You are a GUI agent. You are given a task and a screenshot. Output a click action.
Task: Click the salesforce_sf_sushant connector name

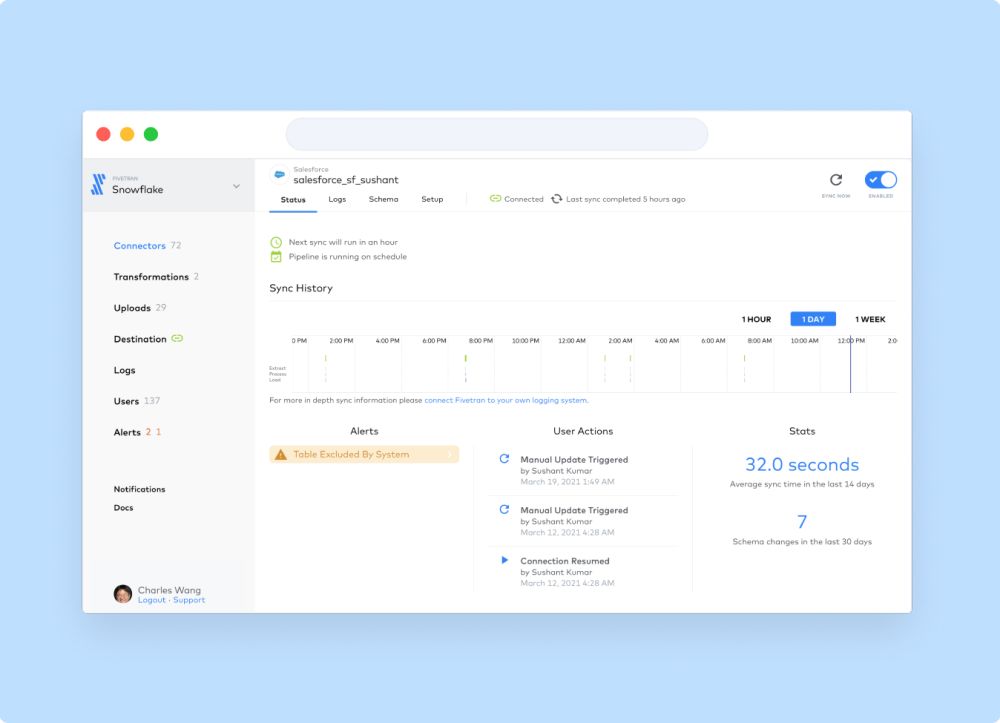tap(346, 180)
